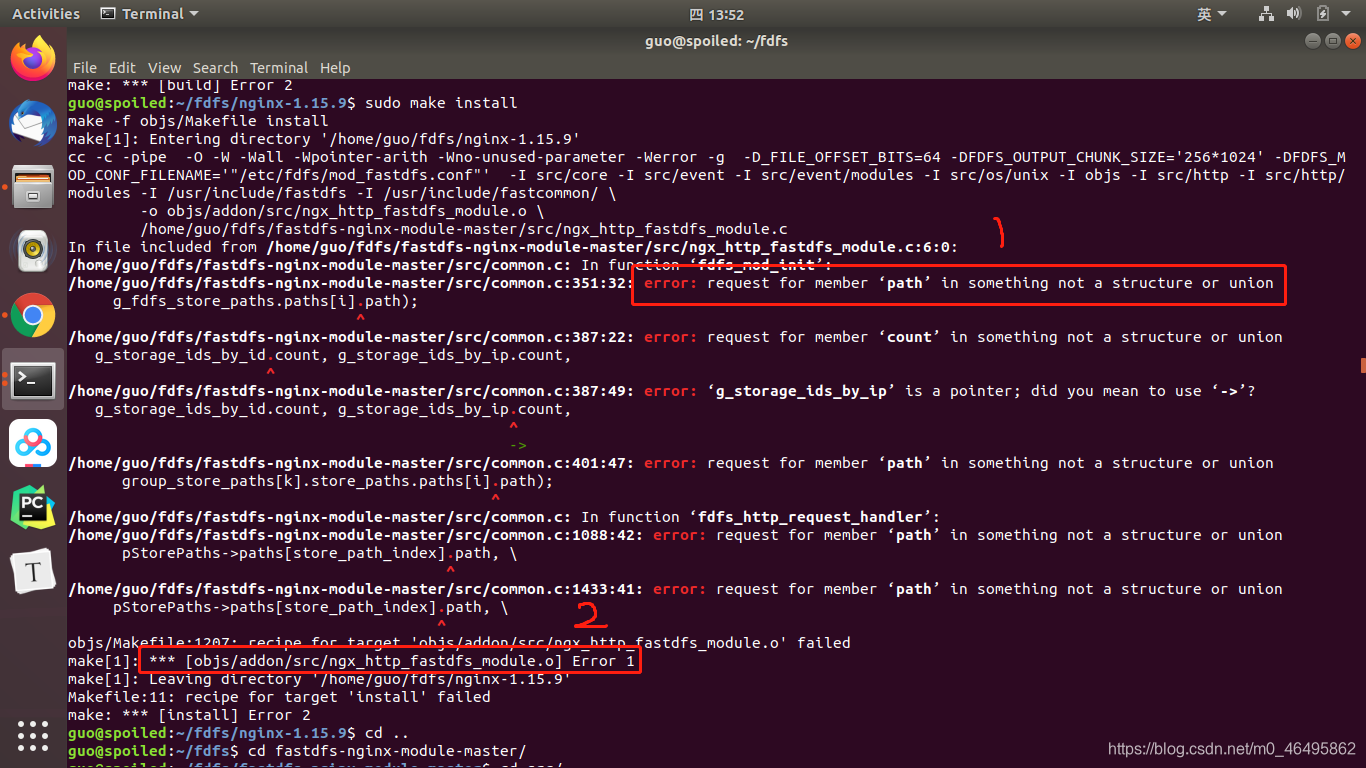
Task: Click 'make: *** [install] Error 2' line
Action: 189,715
